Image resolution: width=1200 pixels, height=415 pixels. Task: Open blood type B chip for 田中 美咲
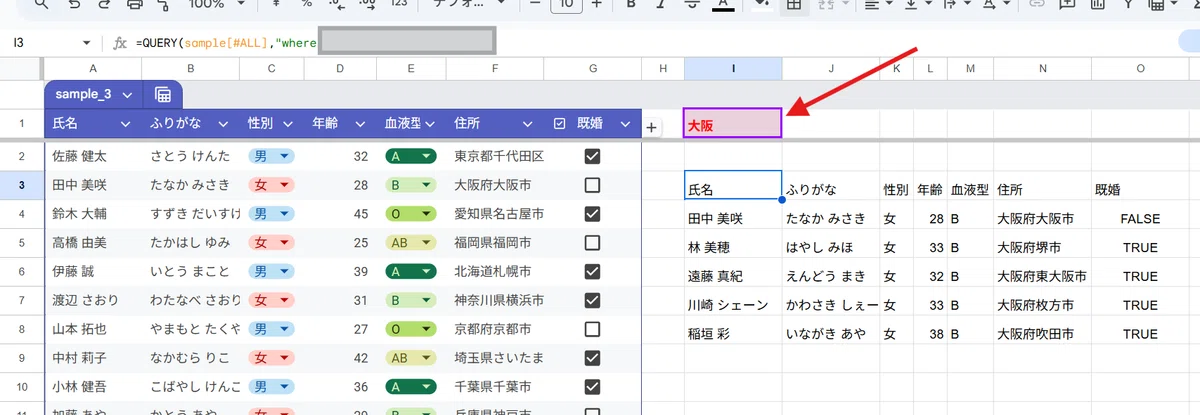coord(411,185)
